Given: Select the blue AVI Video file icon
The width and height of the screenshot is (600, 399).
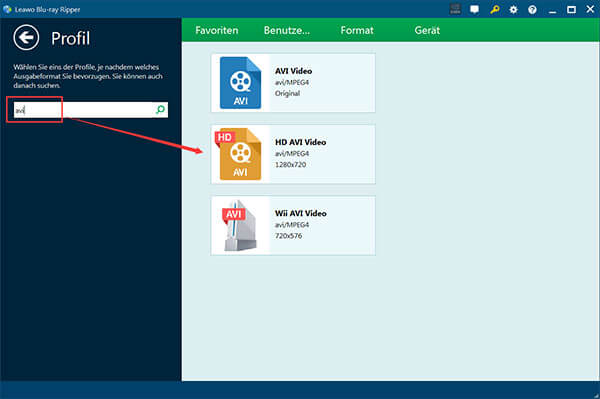Looking at the screenshot, I should click(x=240, y=83).
